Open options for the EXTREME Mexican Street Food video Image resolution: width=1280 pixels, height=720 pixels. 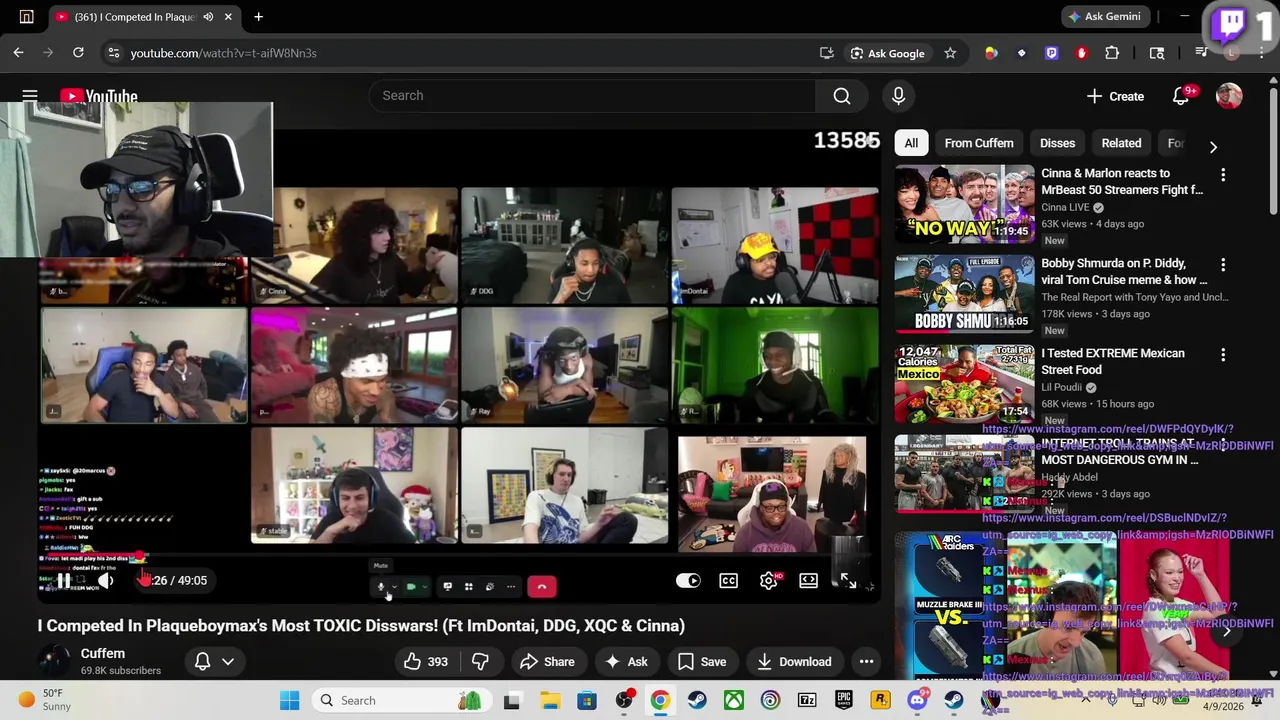(1223, 355)
